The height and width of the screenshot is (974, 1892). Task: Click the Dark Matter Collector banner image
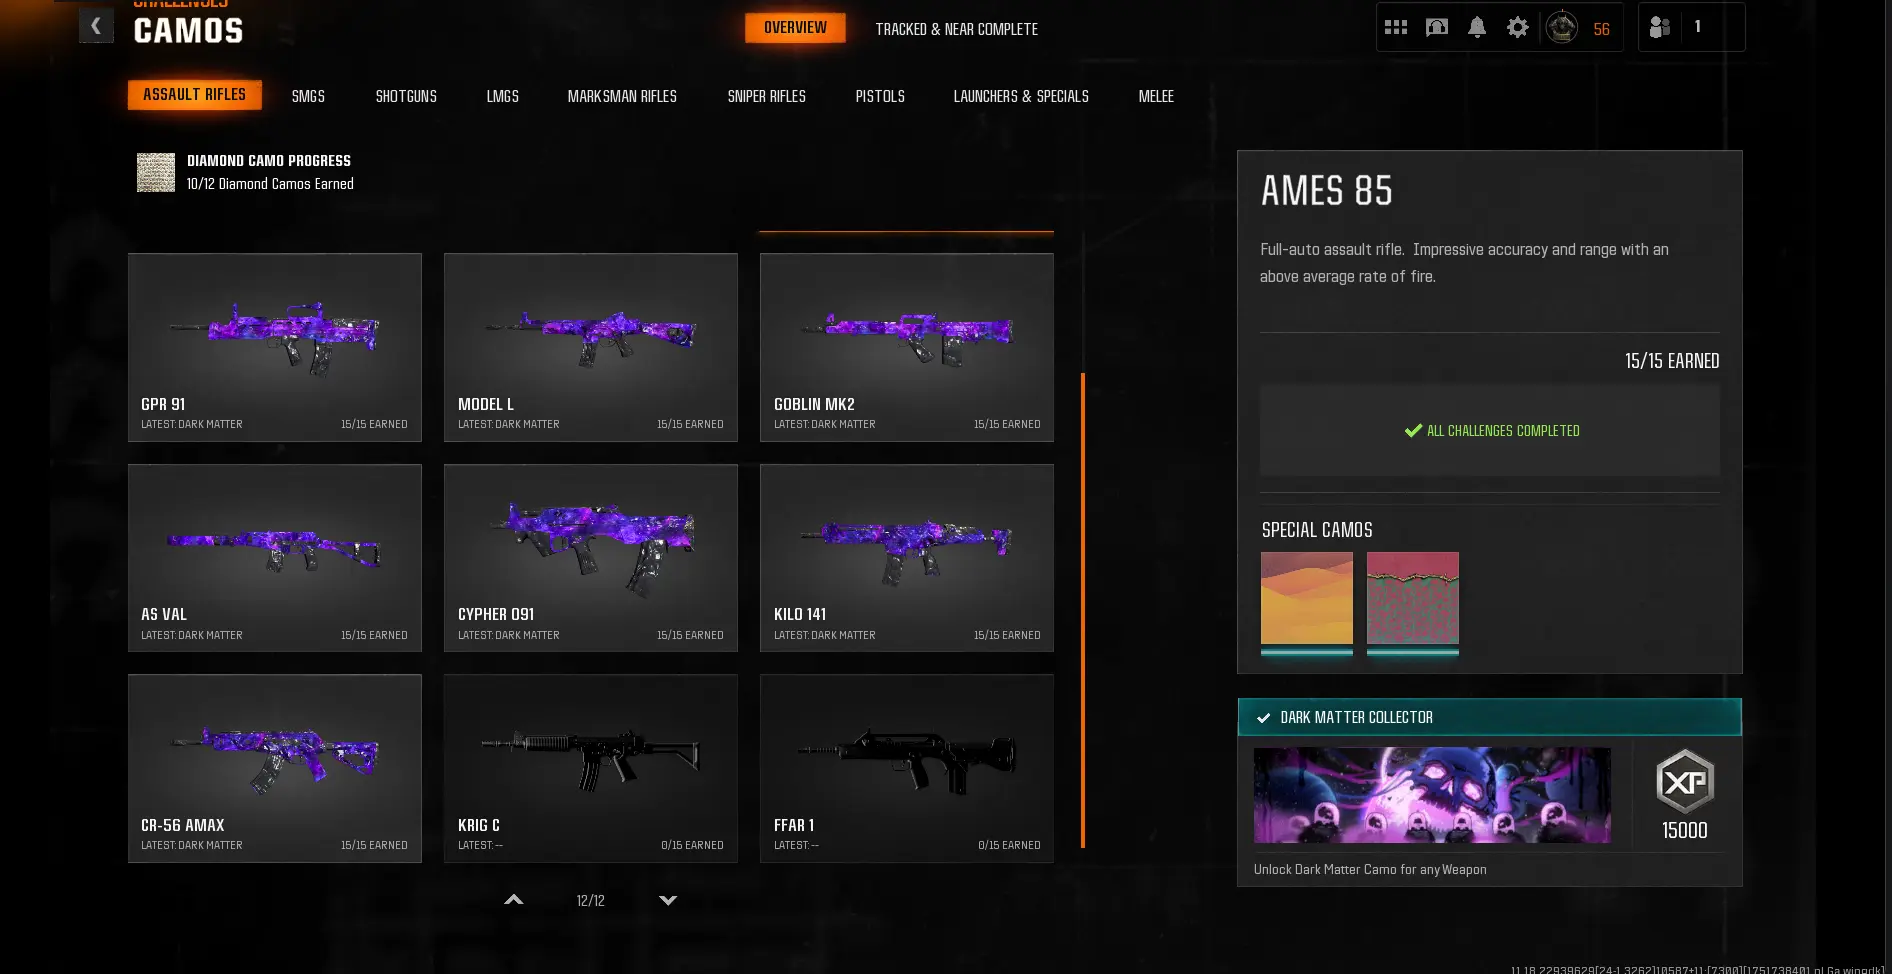click(x=1432, y=795)
